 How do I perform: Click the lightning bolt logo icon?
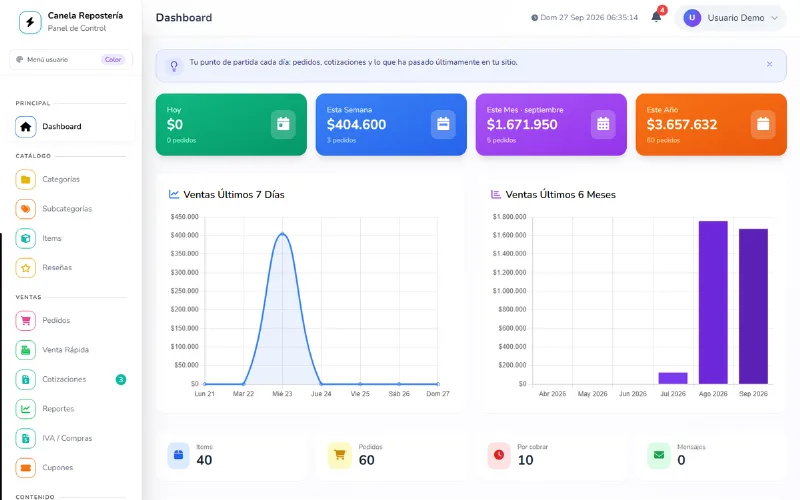[30, 22]
